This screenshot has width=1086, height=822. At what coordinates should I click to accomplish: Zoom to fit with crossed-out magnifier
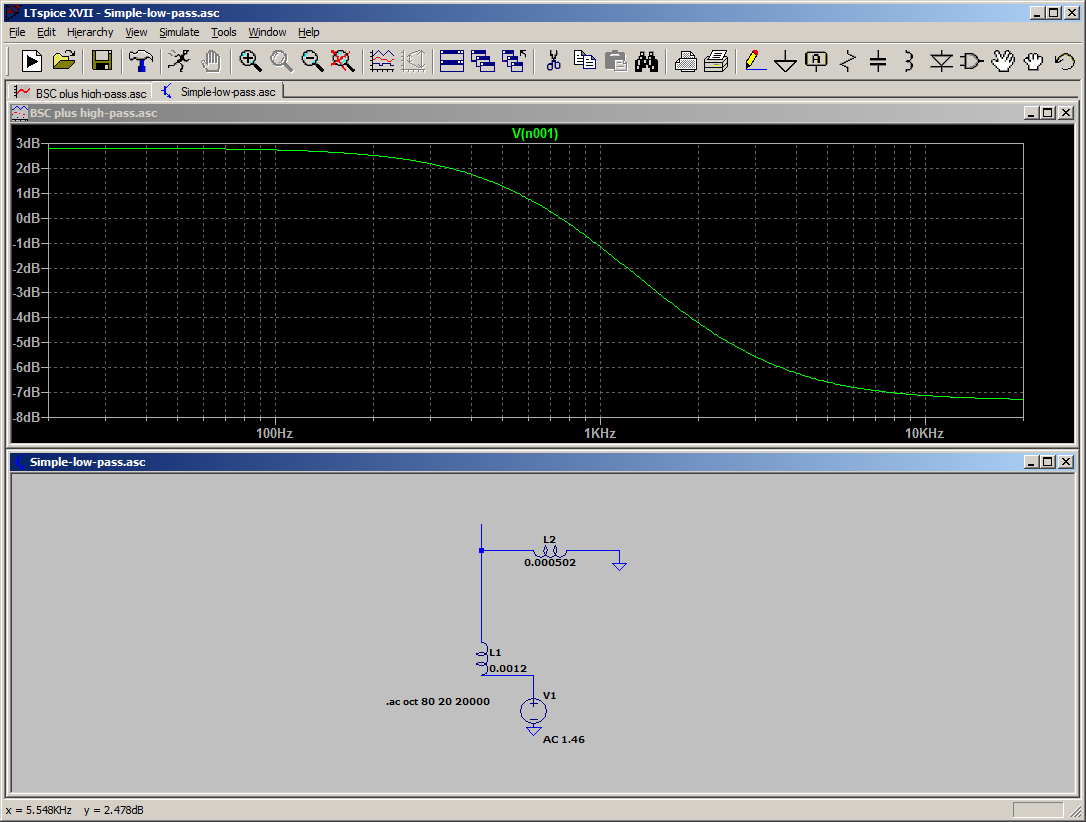tap(343, 62)
